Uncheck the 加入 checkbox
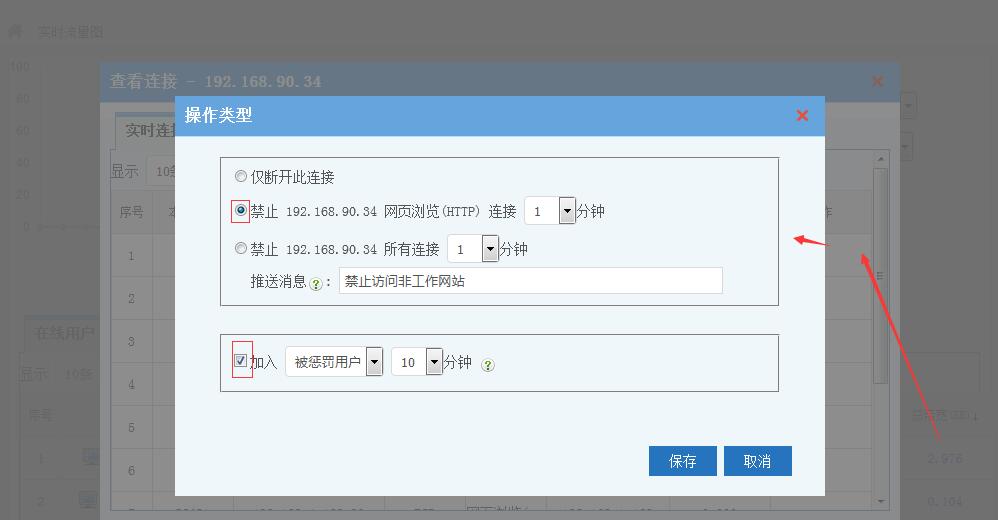 [x=241, y=361]
